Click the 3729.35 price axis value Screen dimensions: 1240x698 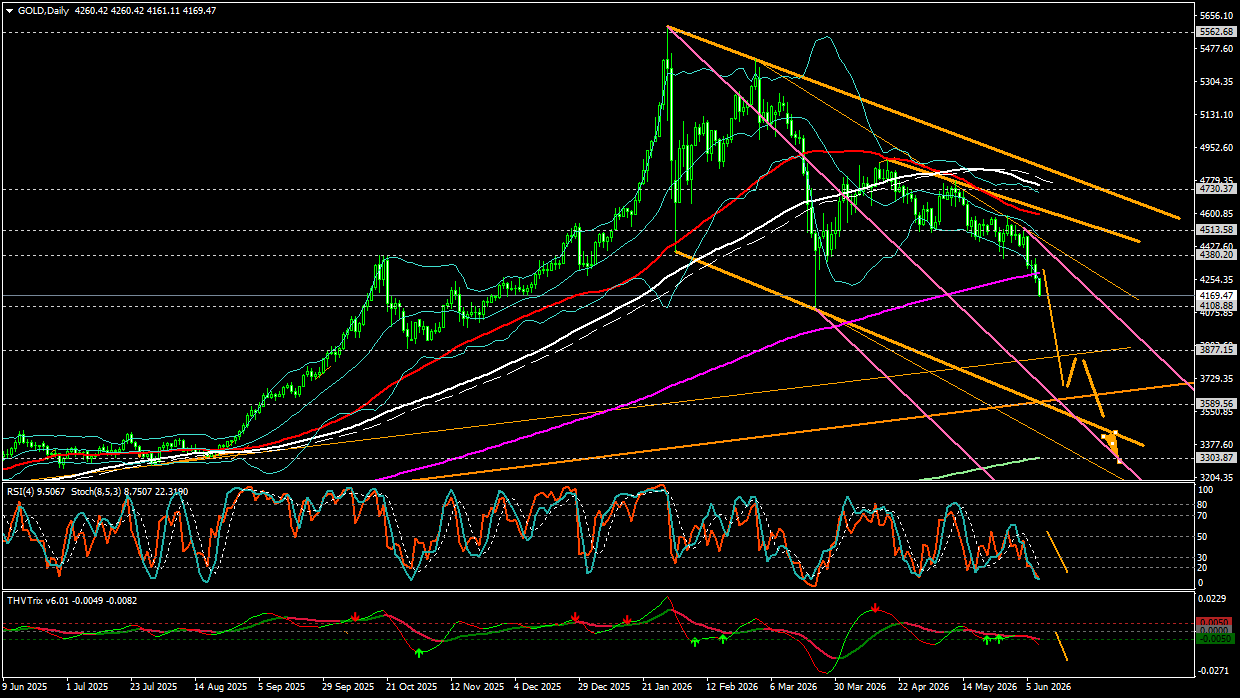click(x=1217, y=379)
